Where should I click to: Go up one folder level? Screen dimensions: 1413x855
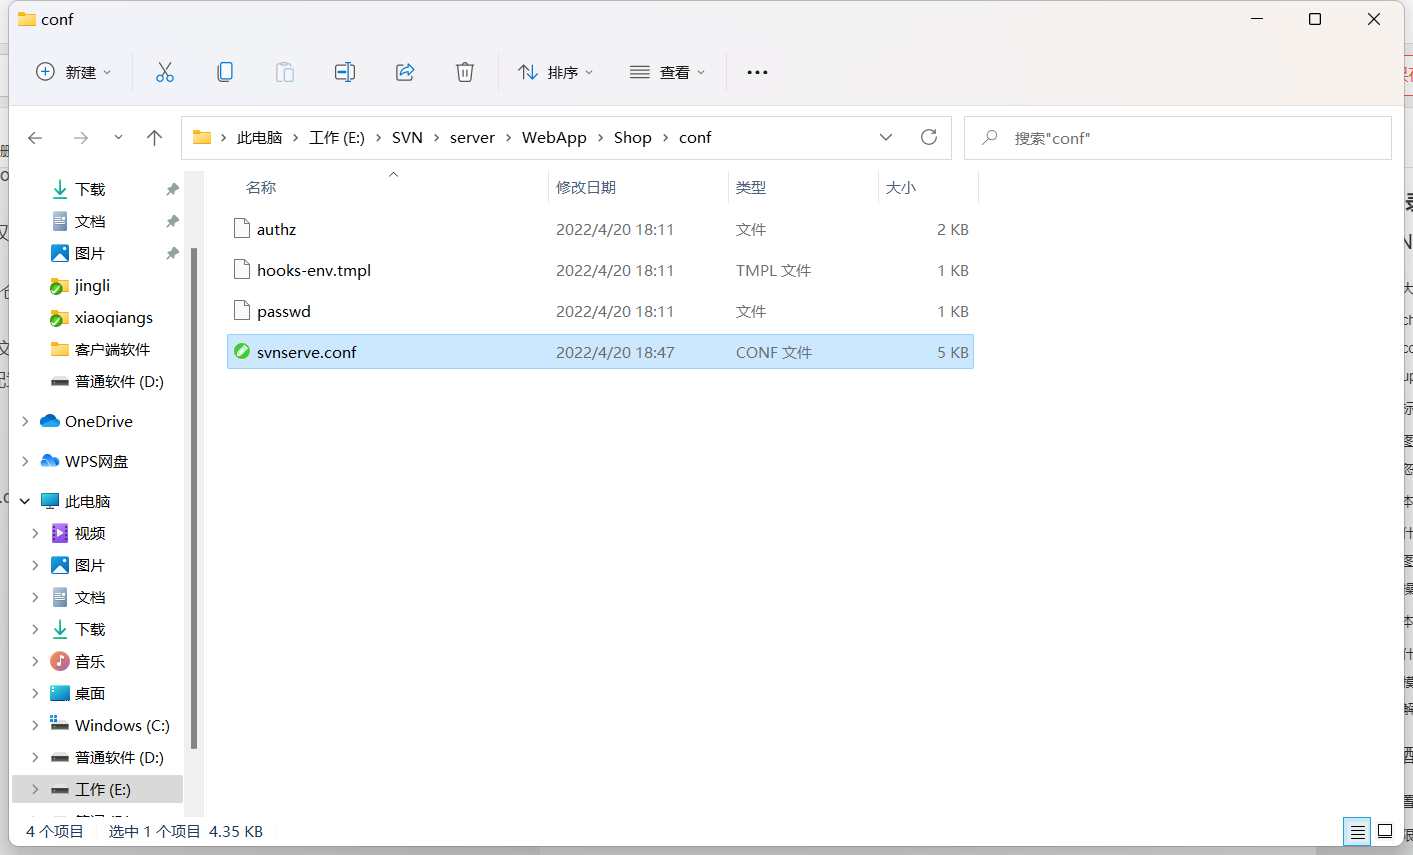pyautogui.click(x=154, y=138)
